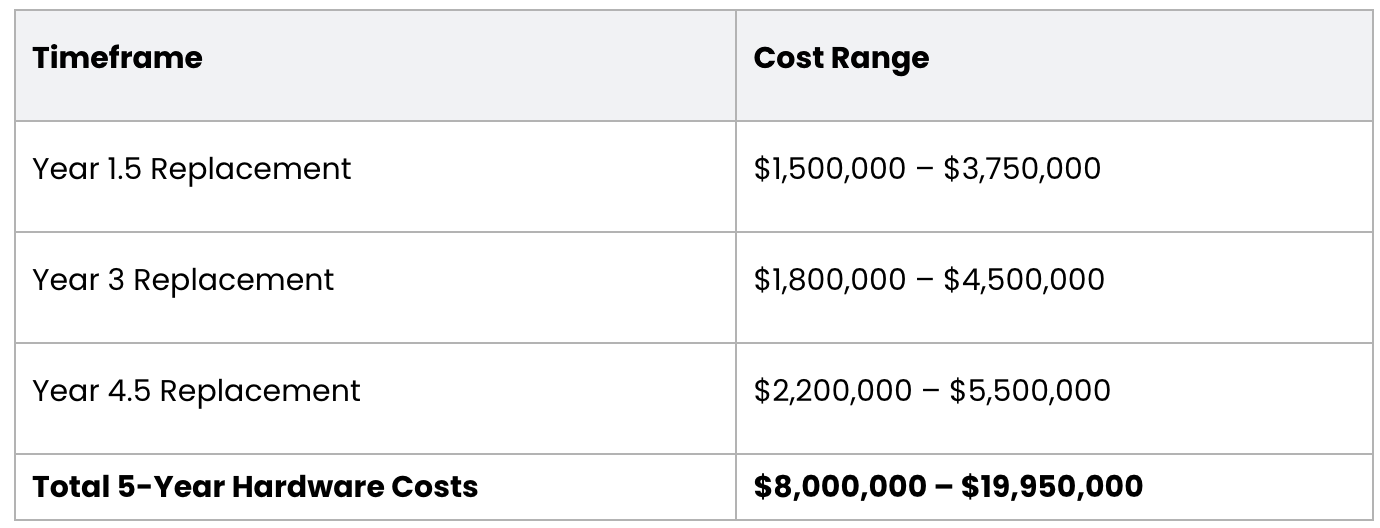Click the $4,500,000 amount
Viewport: 1380px width, 528px height.
click(1024, 280)
